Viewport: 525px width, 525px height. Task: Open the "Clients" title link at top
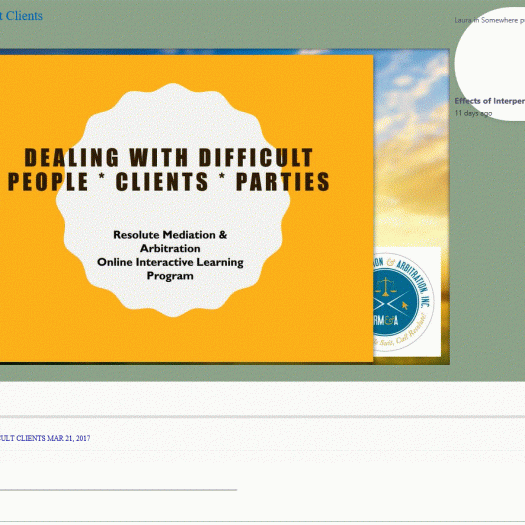[x=21, y=16]
